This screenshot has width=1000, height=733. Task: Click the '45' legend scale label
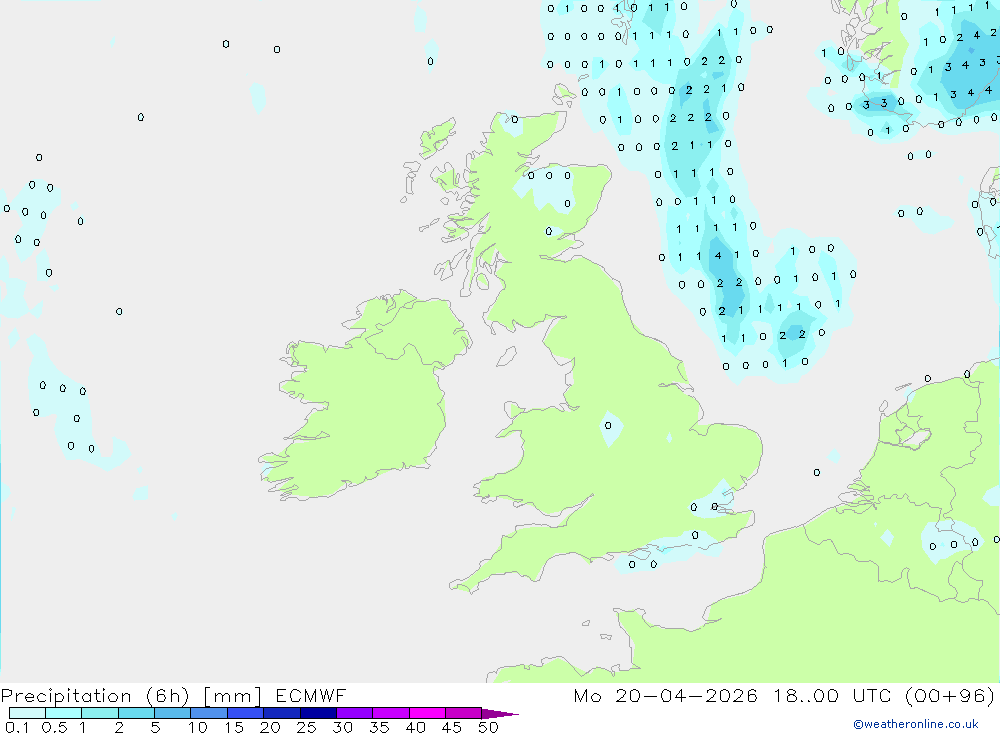pos(452,727)
